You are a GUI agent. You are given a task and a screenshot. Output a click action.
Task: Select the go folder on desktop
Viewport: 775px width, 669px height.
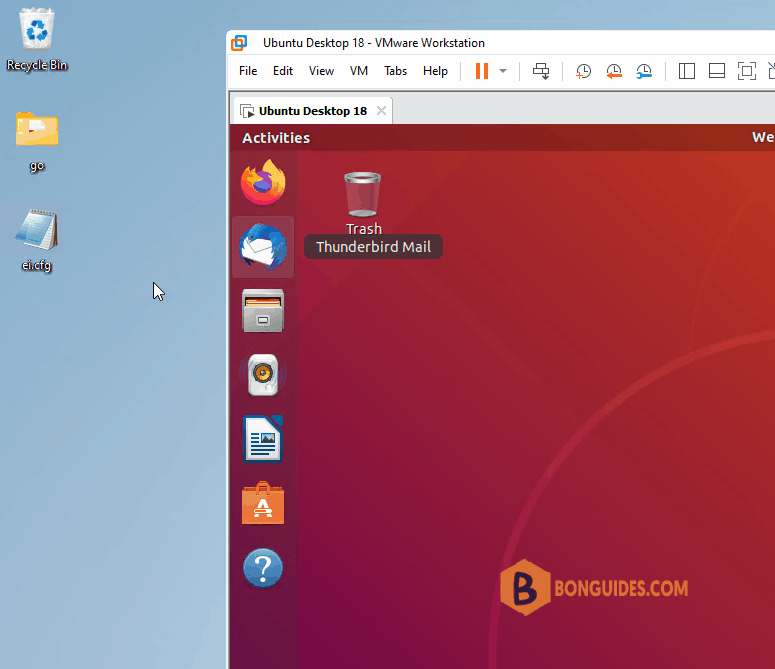point(37,142)
